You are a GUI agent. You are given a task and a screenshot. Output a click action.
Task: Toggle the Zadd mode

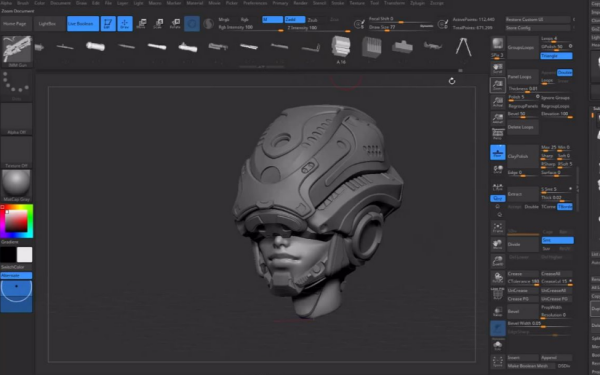pyautogui.click(x=295, y=20)
